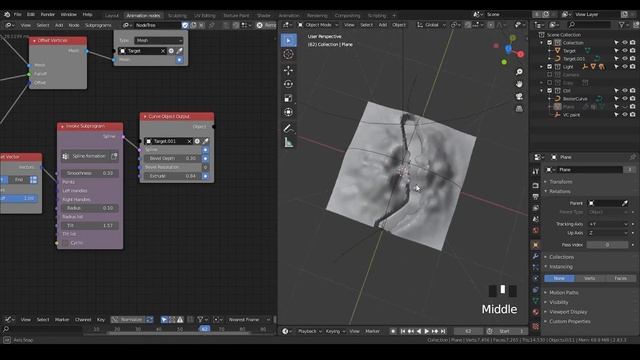Toggle the Ctrl collection checkbox
This screenshot has width=640, height=360.
pyautogui.click(x=549, y=91)
